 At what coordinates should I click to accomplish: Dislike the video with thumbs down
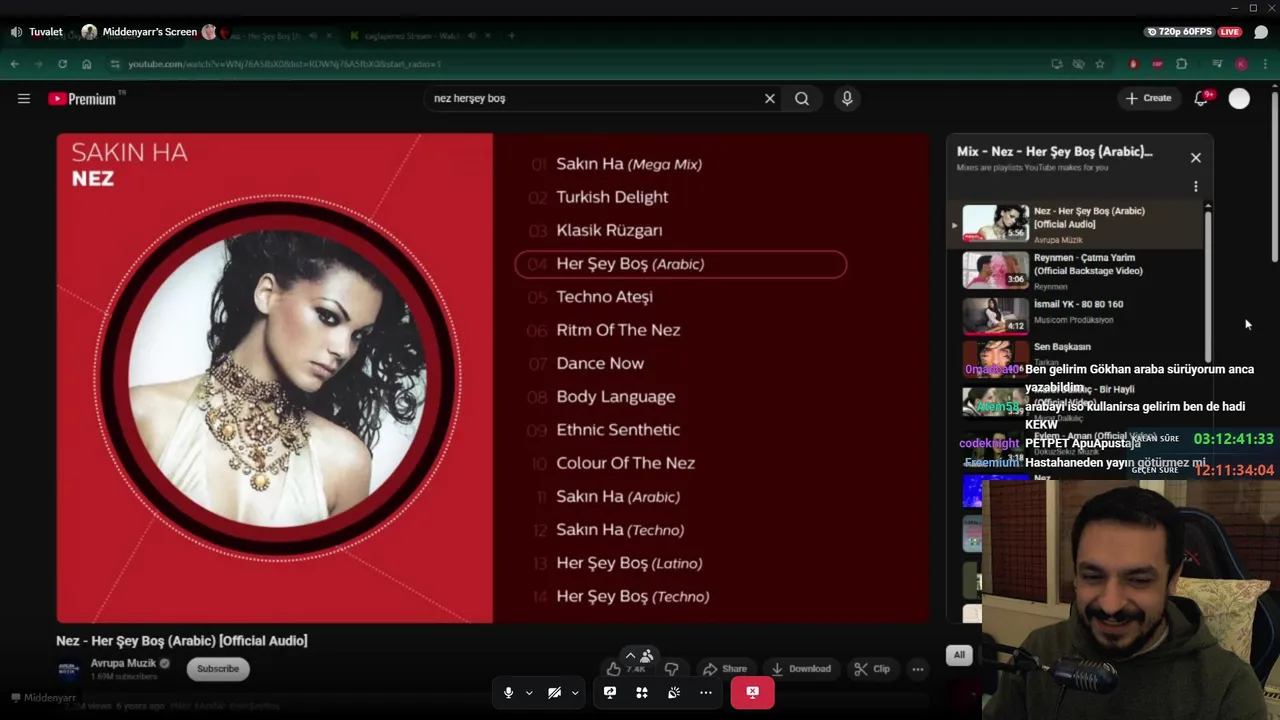coord(672,669)
